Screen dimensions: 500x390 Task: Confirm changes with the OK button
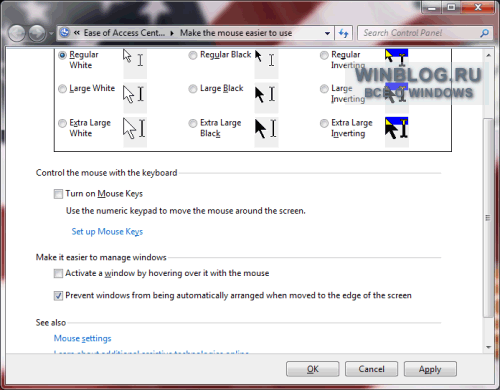tap(313, 369)
